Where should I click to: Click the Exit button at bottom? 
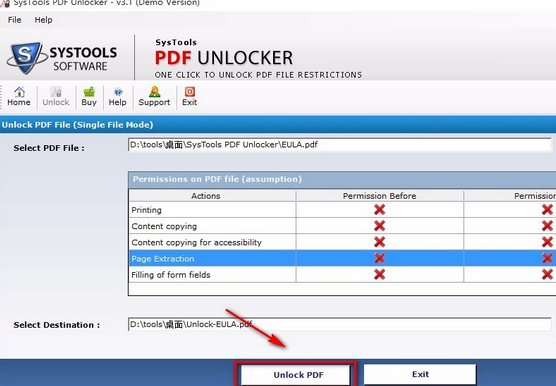[420, 374]
